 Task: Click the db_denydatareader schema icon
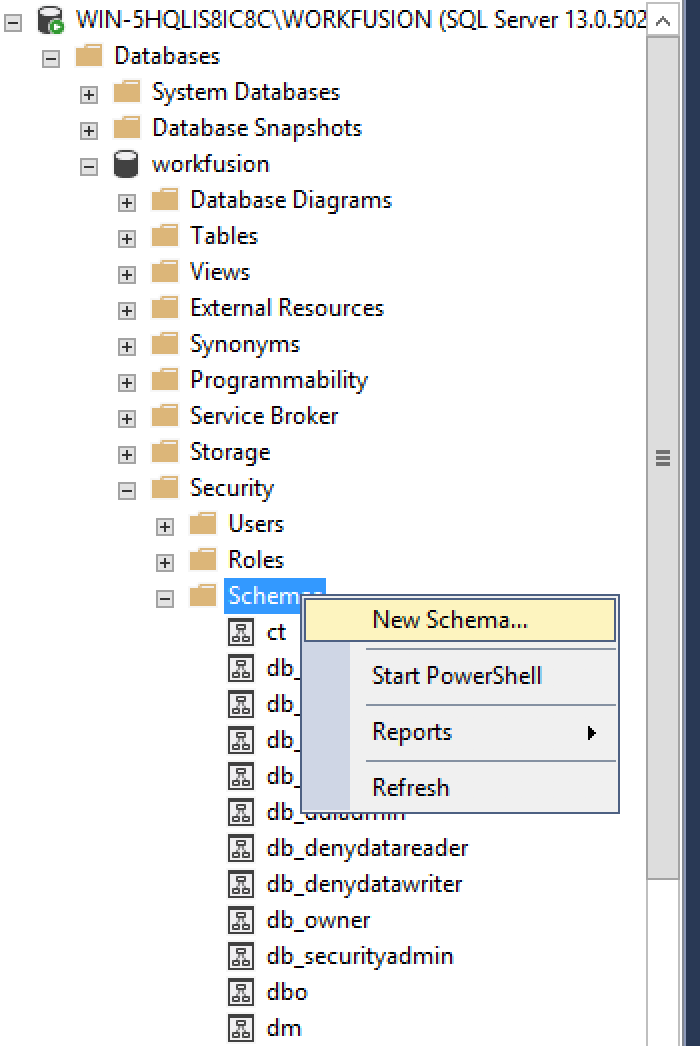[x=241, y=849]
